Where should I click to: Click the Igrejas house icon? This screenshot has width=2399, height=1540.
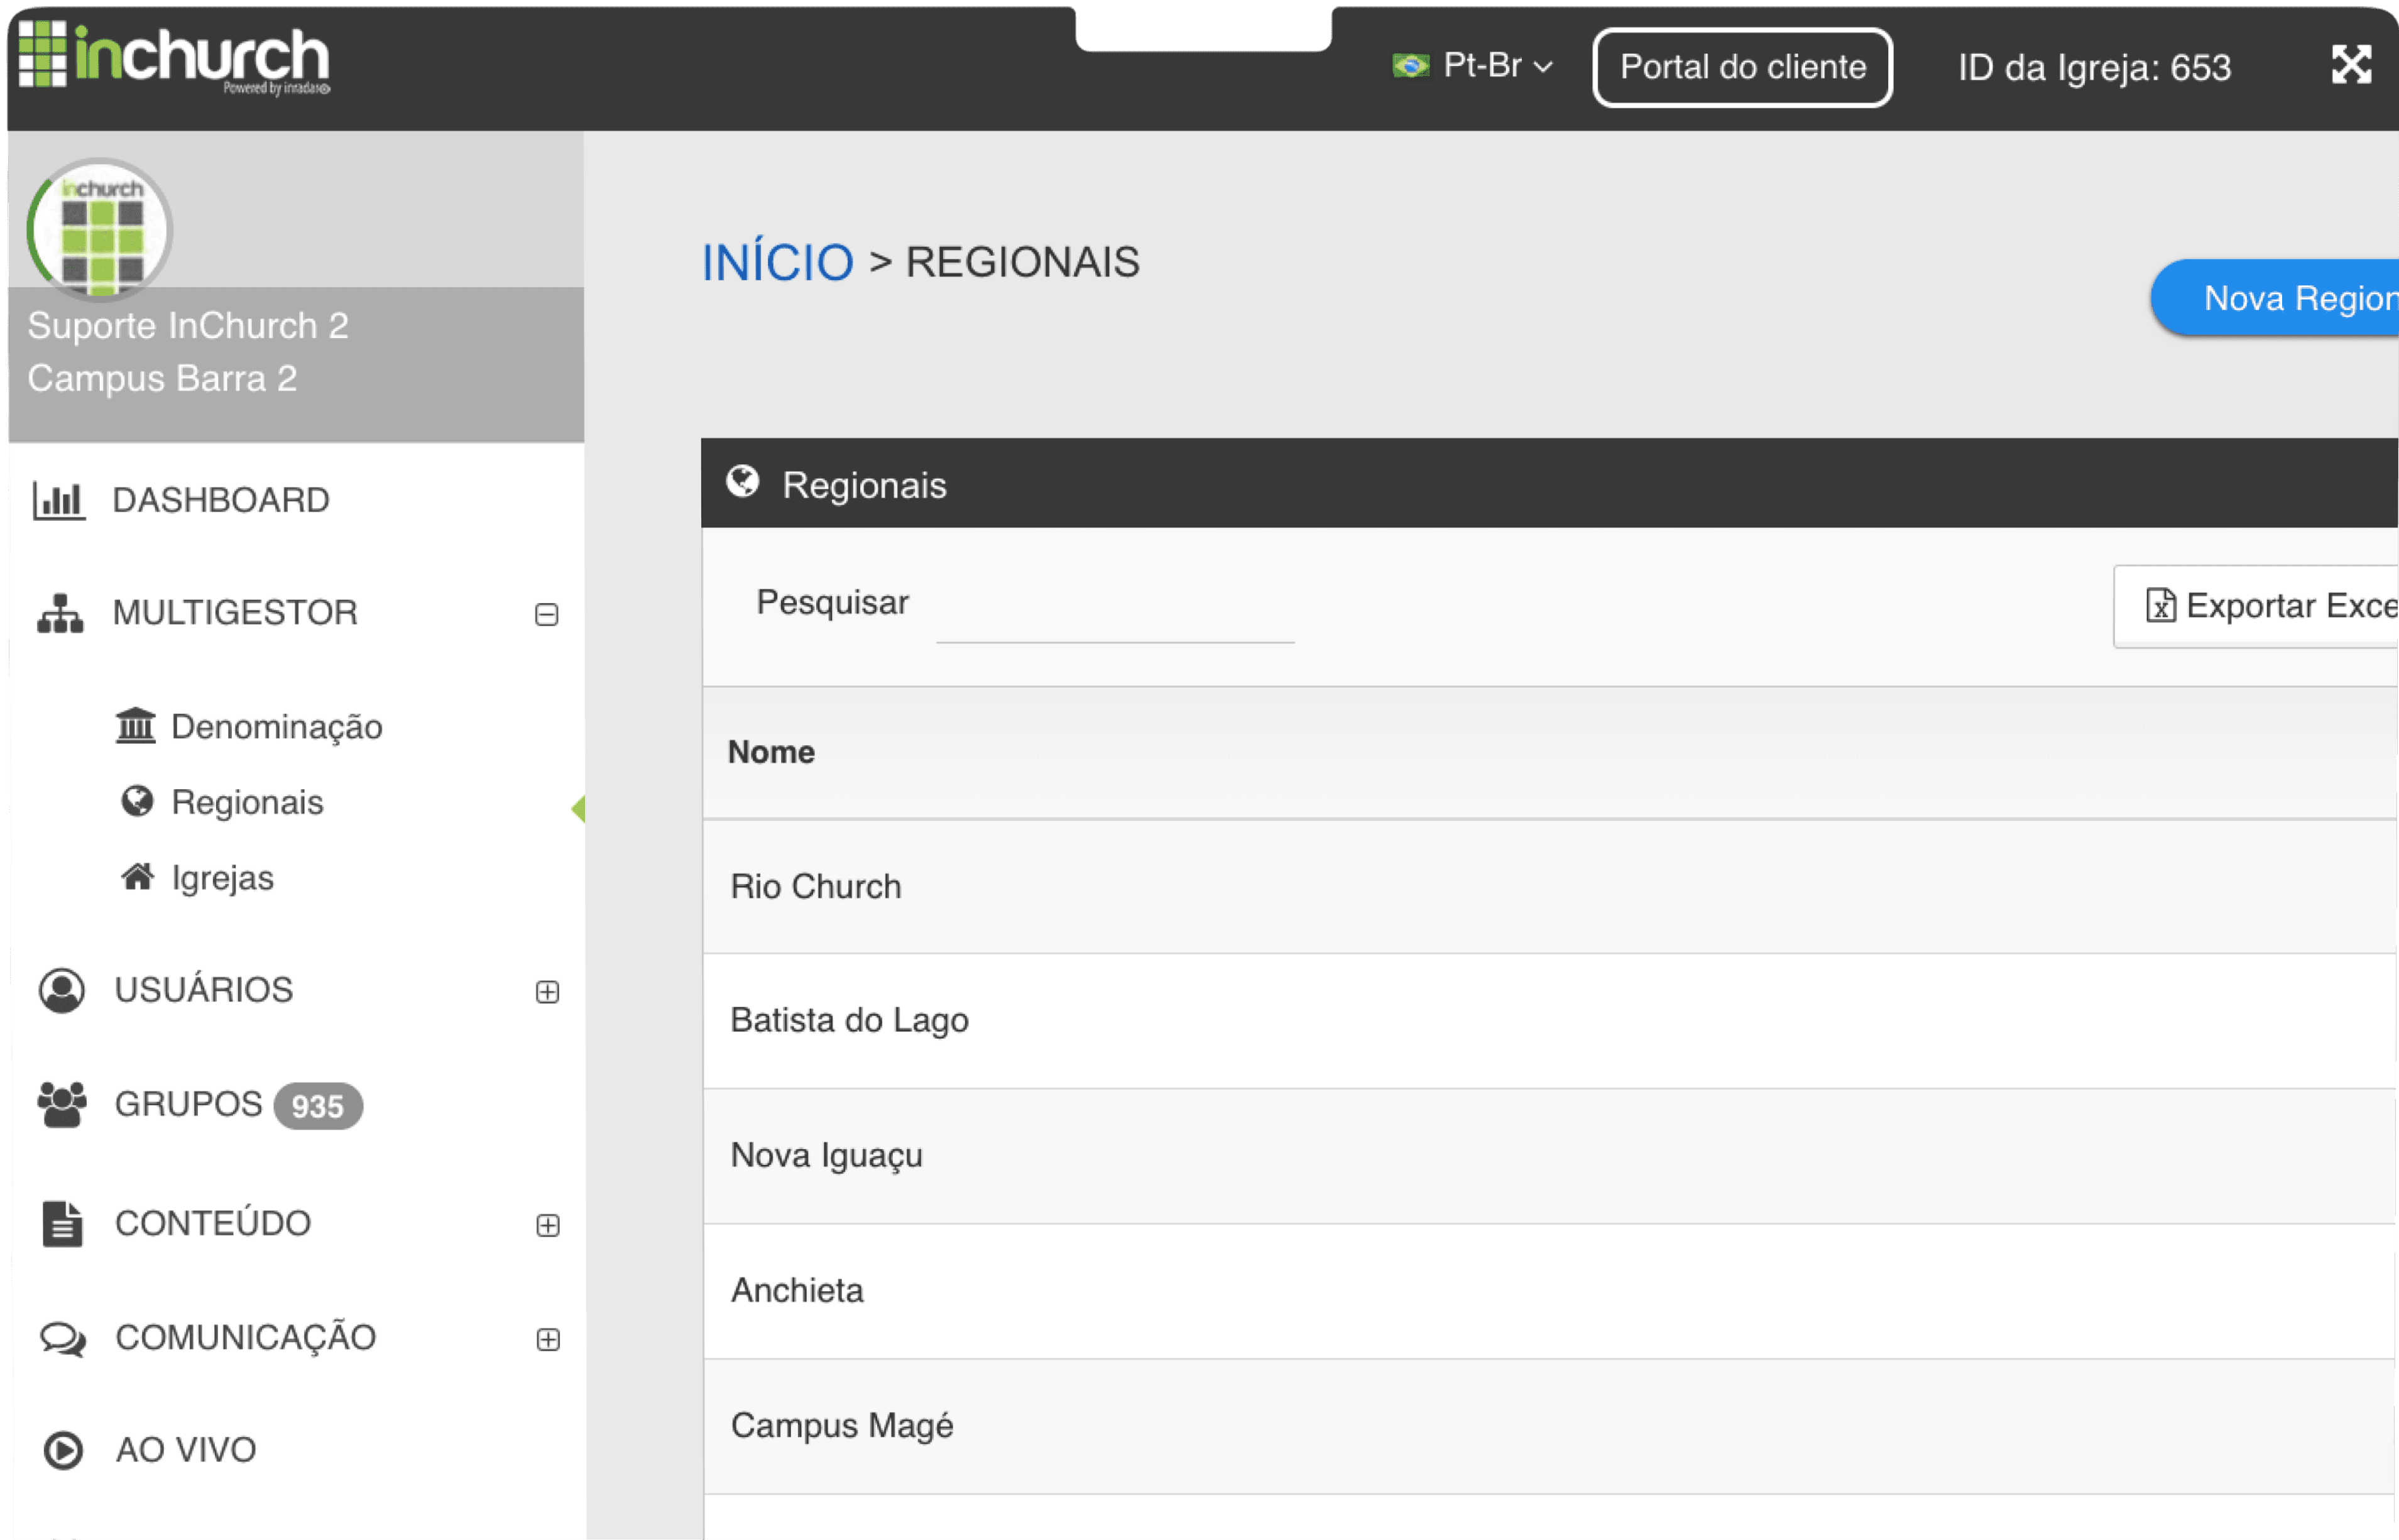[137, 877]
